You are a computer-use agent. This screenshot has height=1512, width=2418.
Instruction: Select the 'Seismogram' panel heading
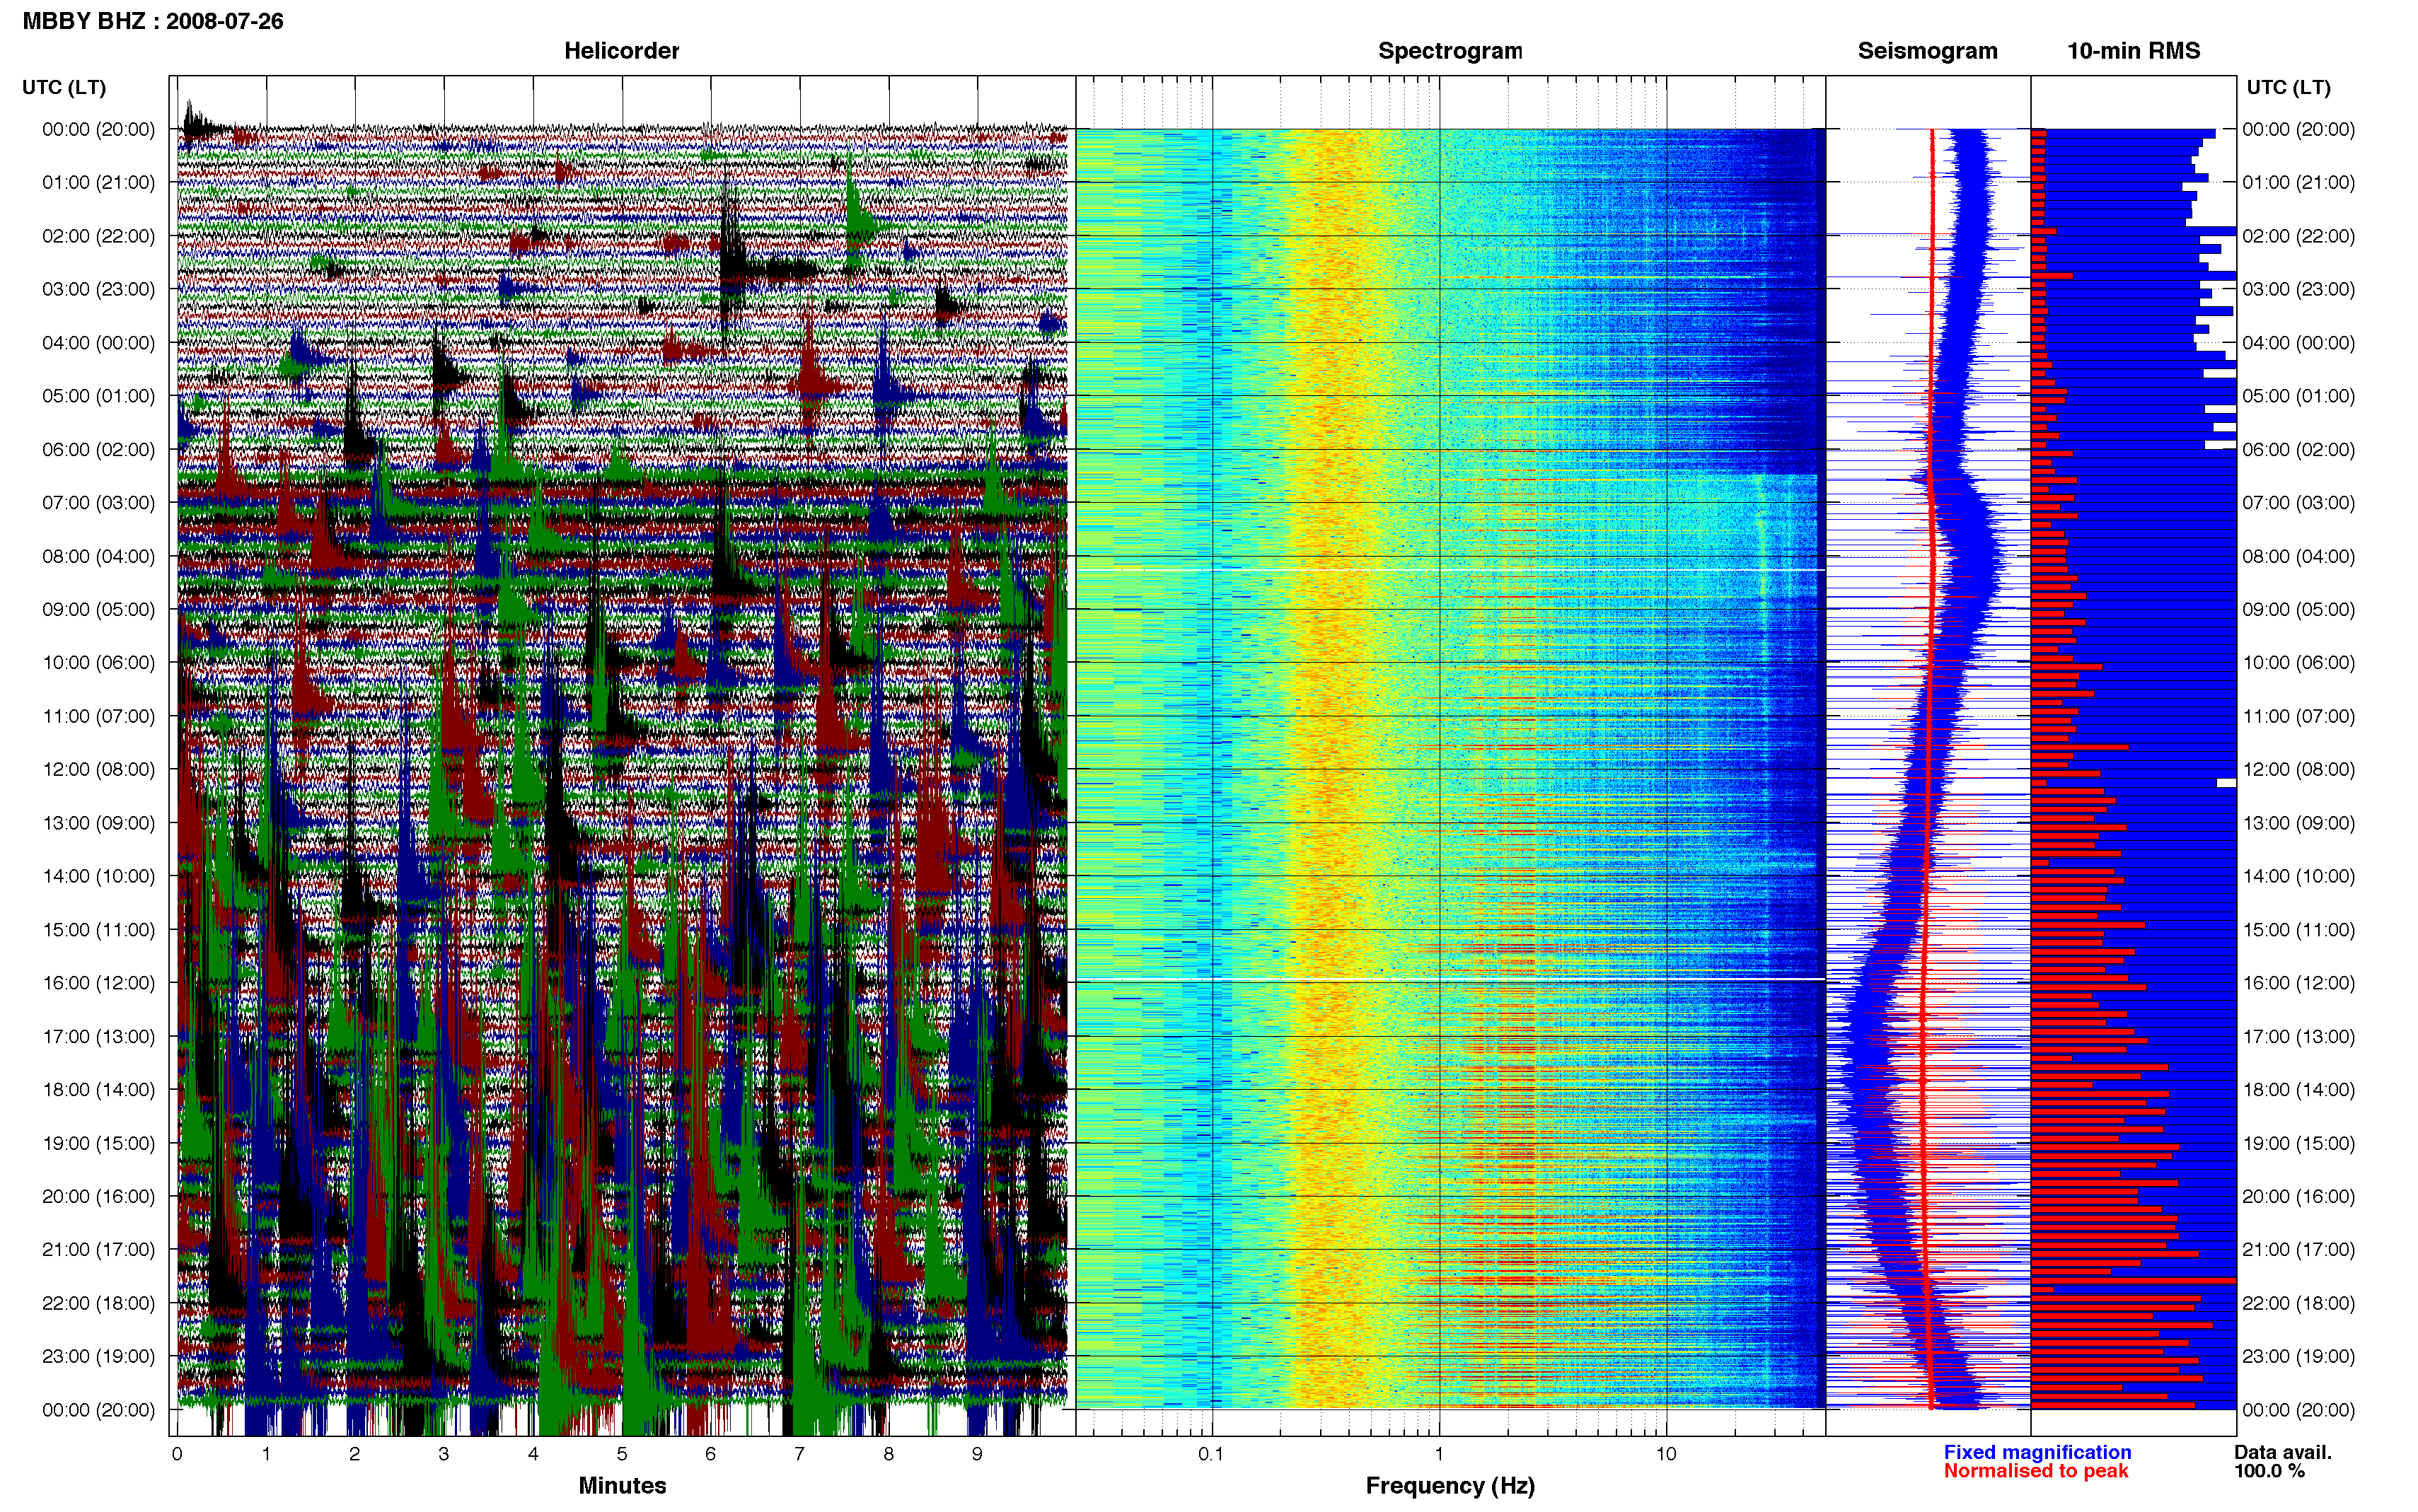1927,51
